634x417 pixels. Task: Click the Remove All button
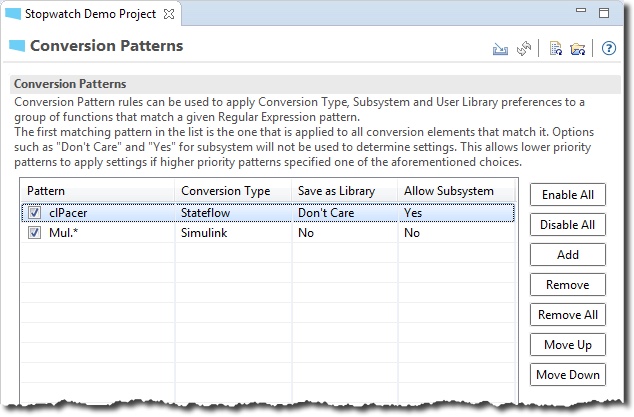click(x=568, y=314)
